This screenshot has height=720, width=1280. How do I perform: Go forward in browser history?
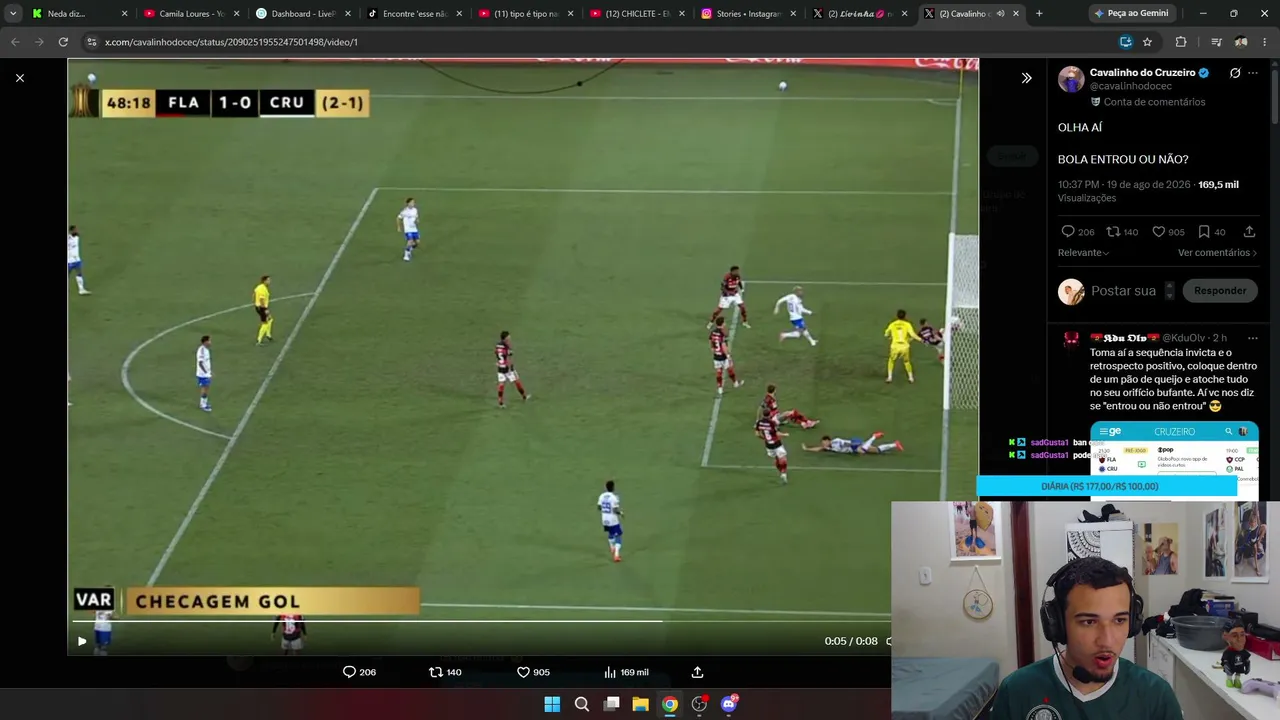coord(39,42)
